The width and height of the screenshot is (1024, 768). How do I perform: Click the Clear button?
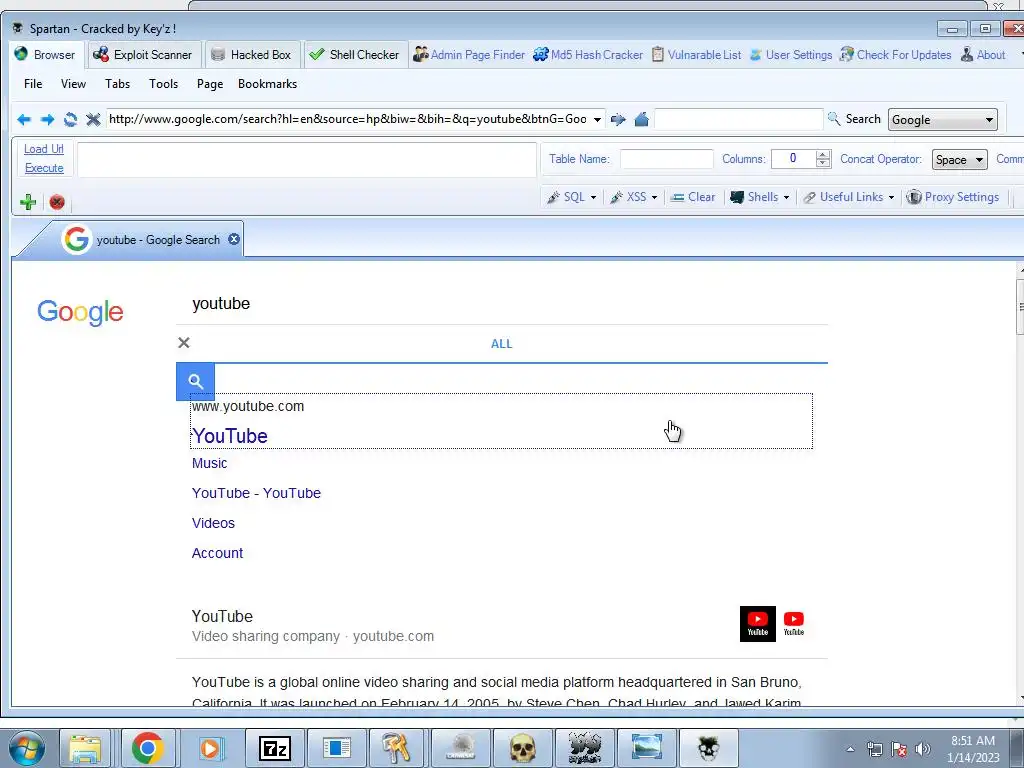[x=693, y=197]
